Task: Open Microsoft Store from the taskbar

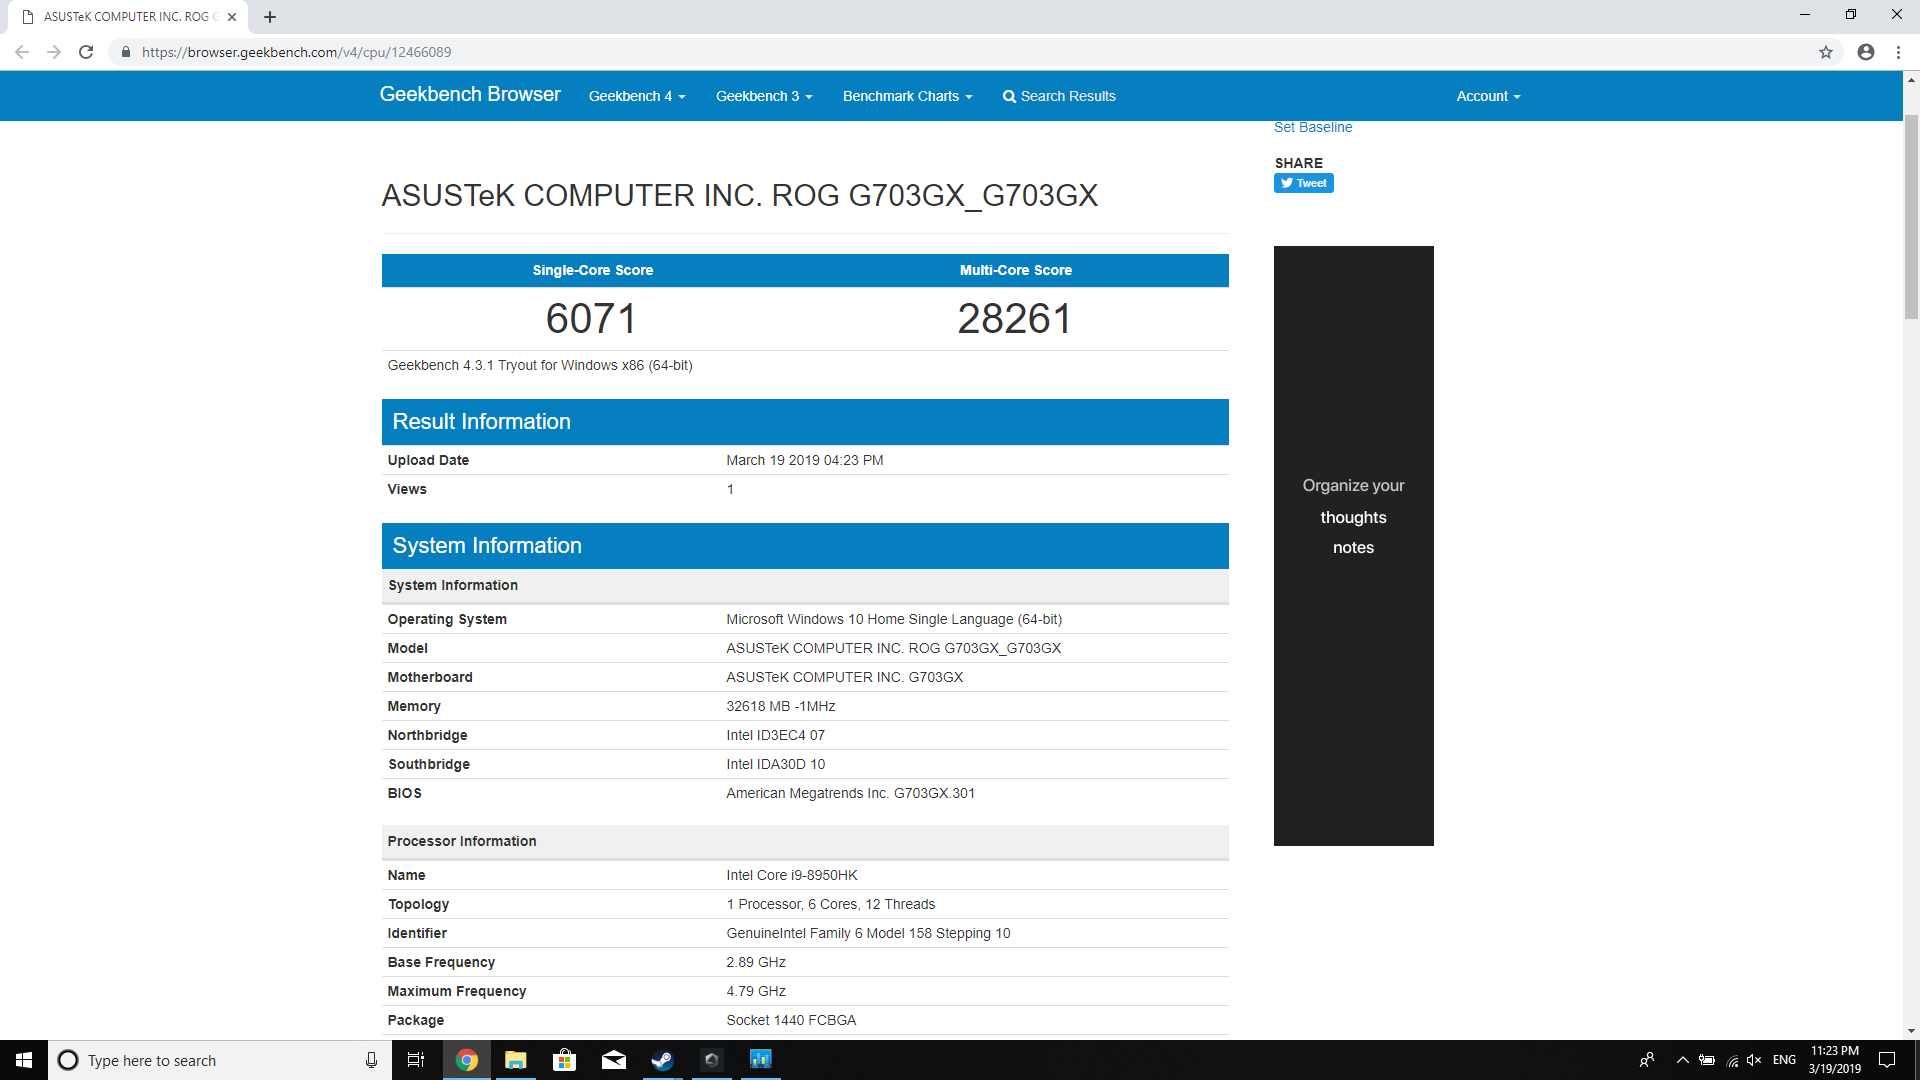Action: pos(565,1060)
